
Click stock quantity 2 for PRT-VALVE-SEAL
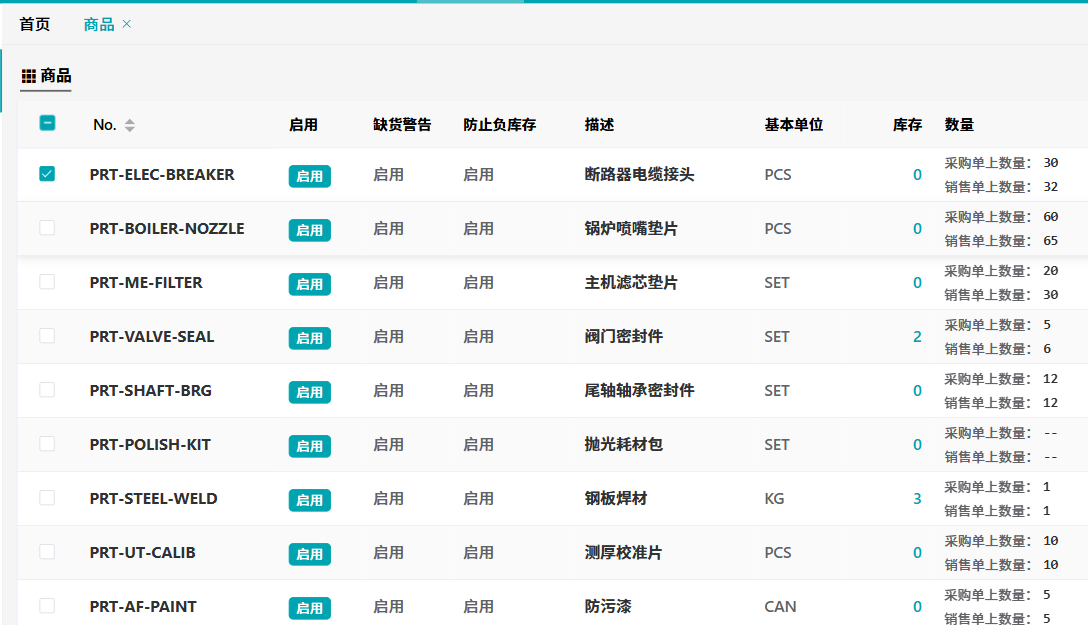point(917,337)
